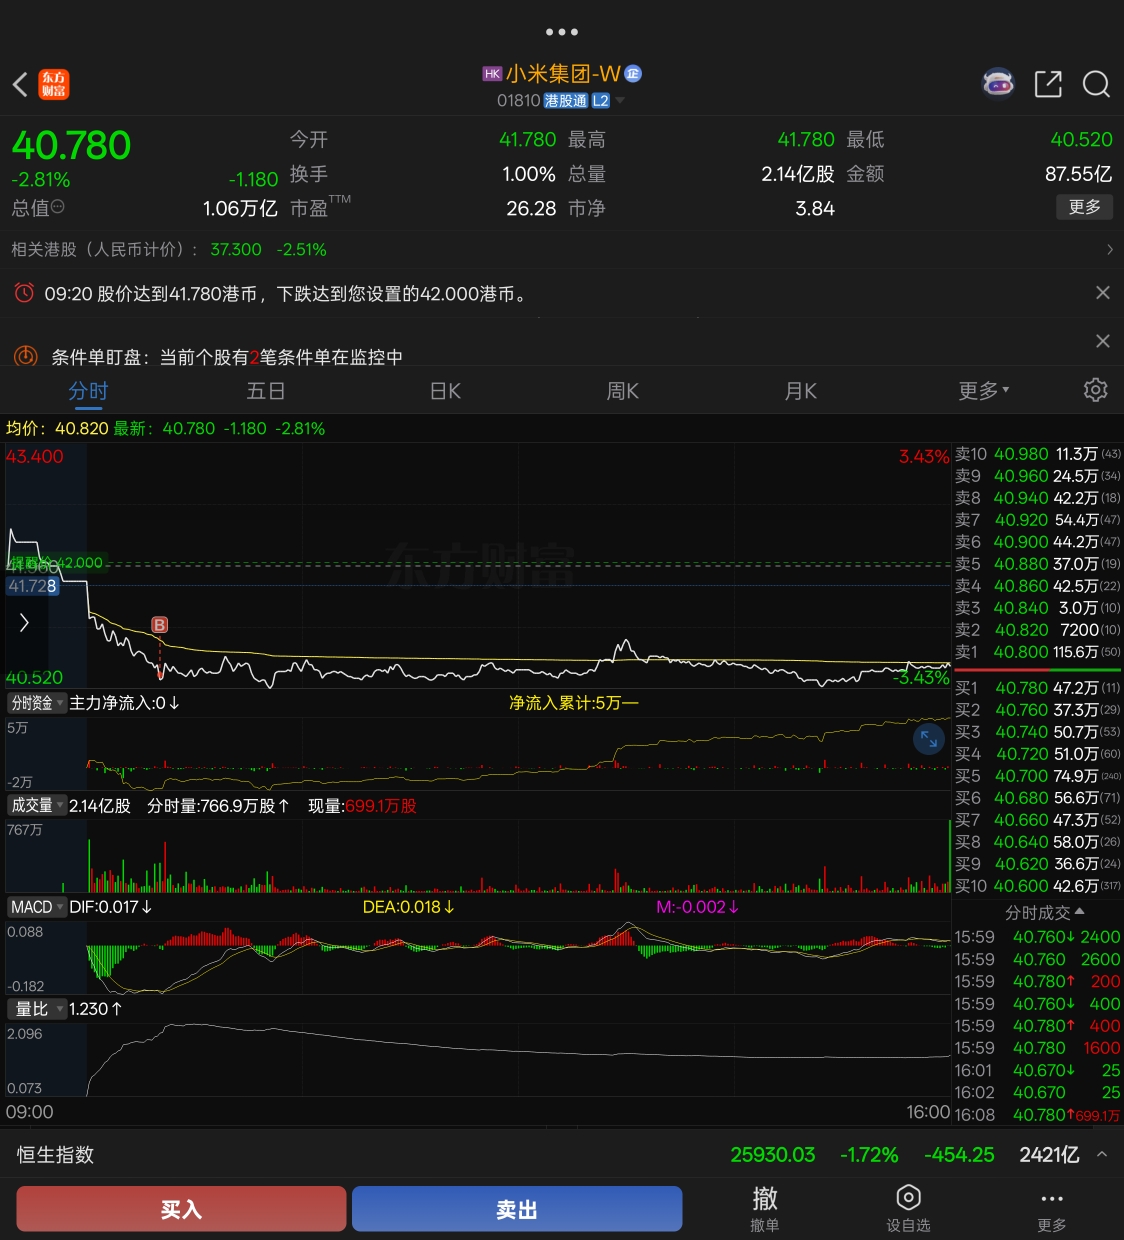Tap the alarm clock alert icon
The image size is (1124, 1240).
coord(24,293)
